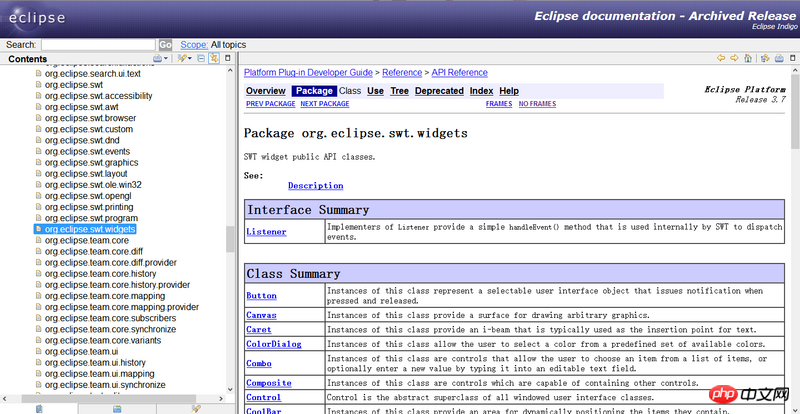Click Contents tree scroll down arrow
The width and height of the screenshot is (800, 414).
coord(230,390)
